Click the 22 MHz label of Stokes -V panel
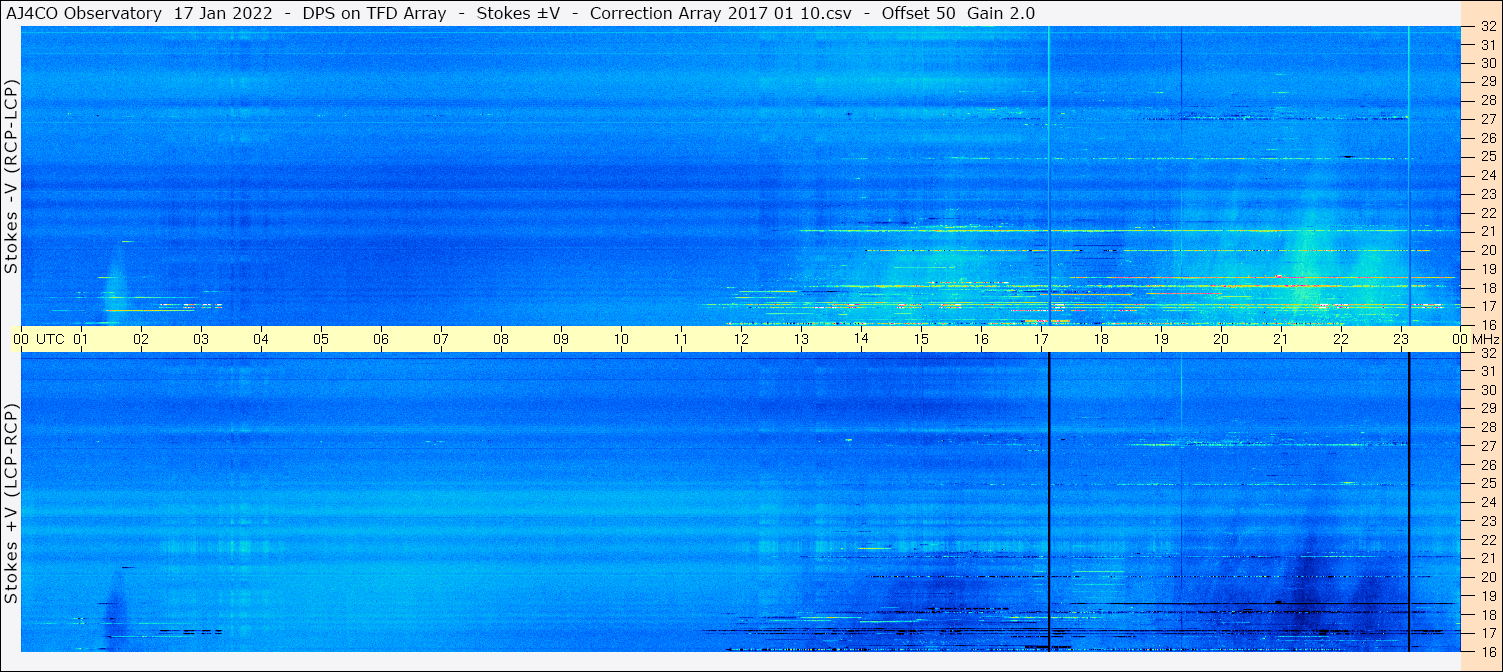 [1487, 213]
